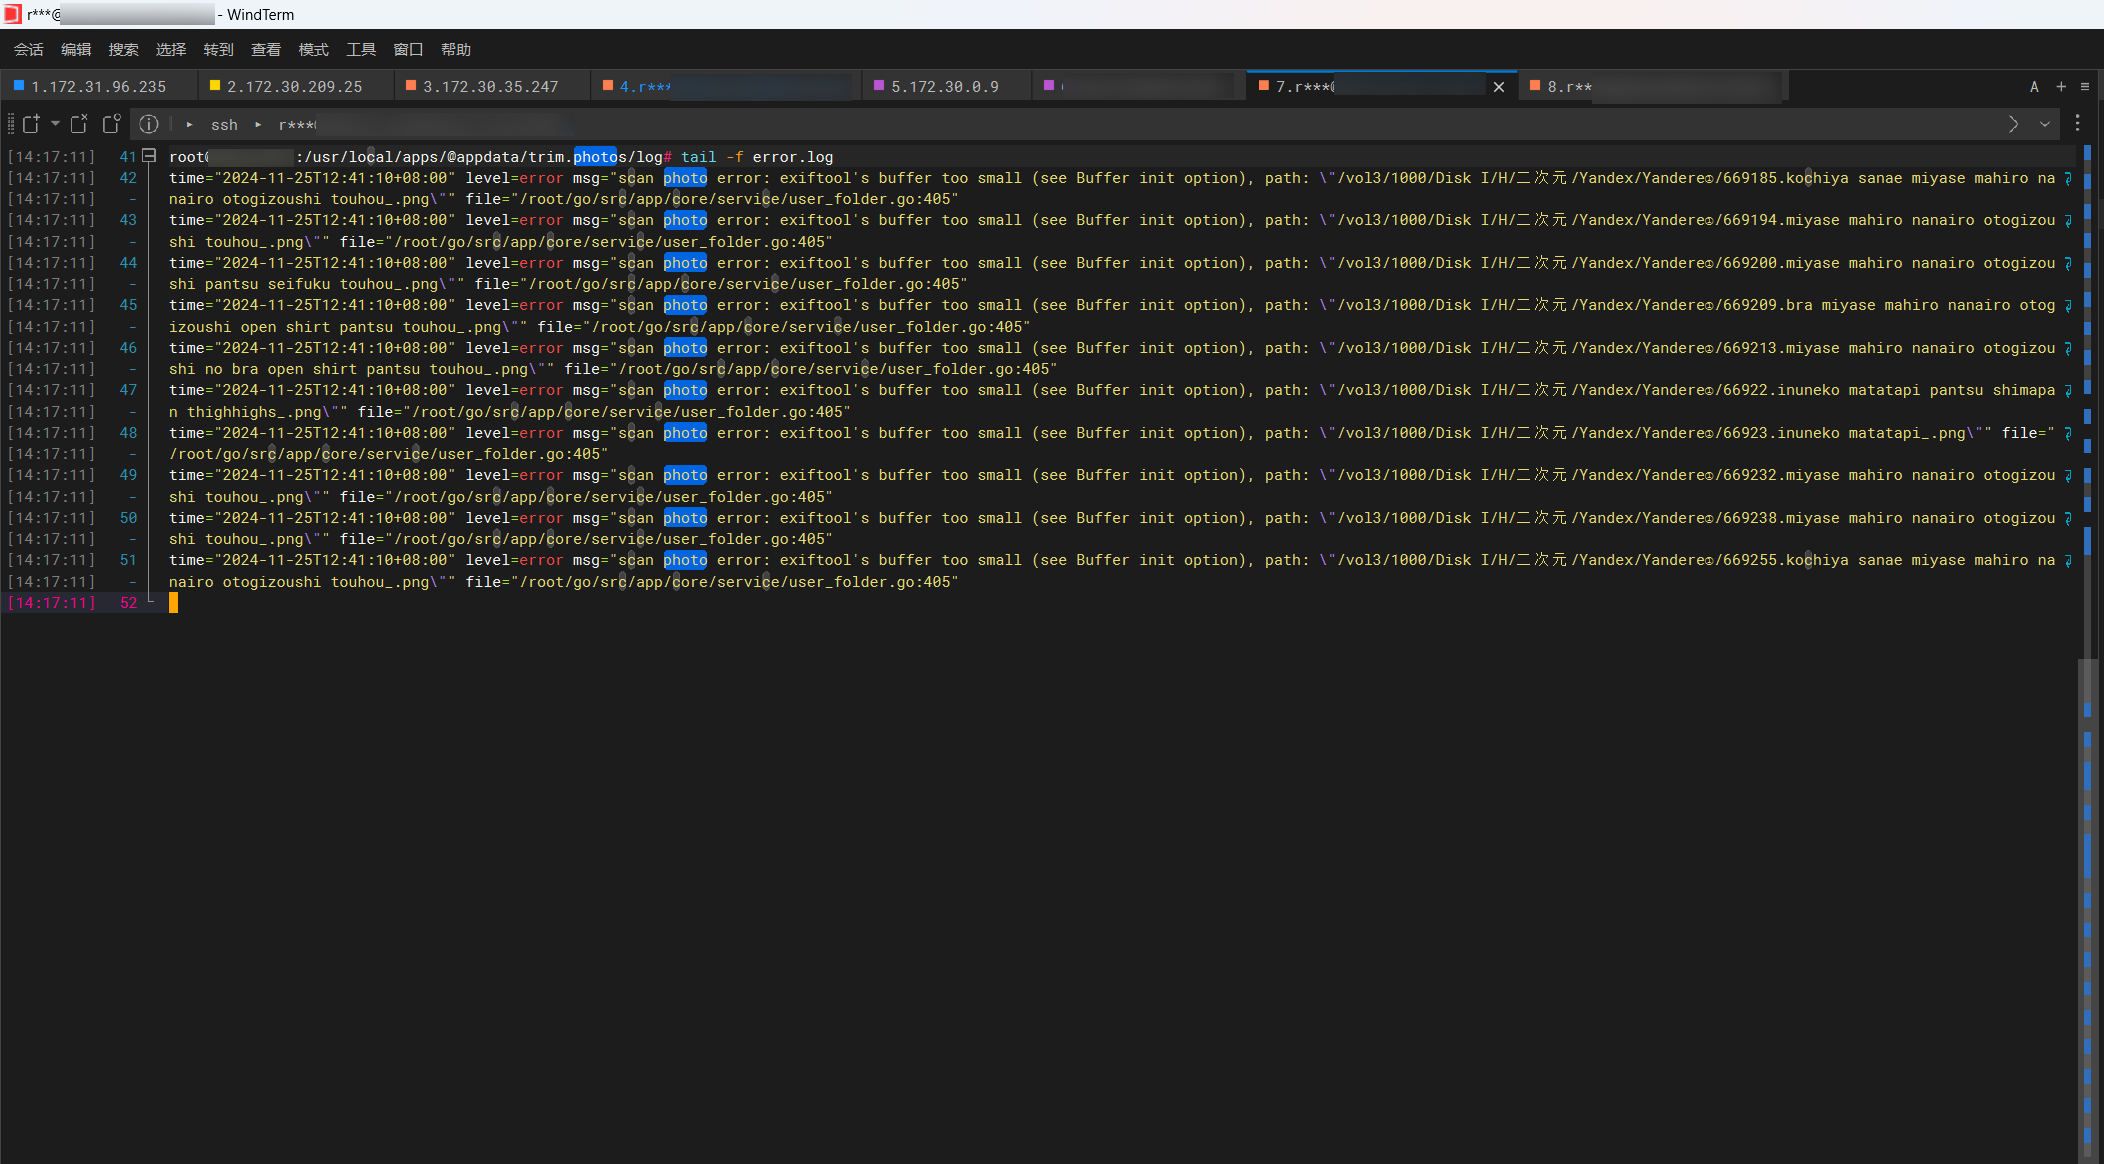Open the three-dot toolbar options menu
The image size is (2104, 1164).
click(2077, 123)
